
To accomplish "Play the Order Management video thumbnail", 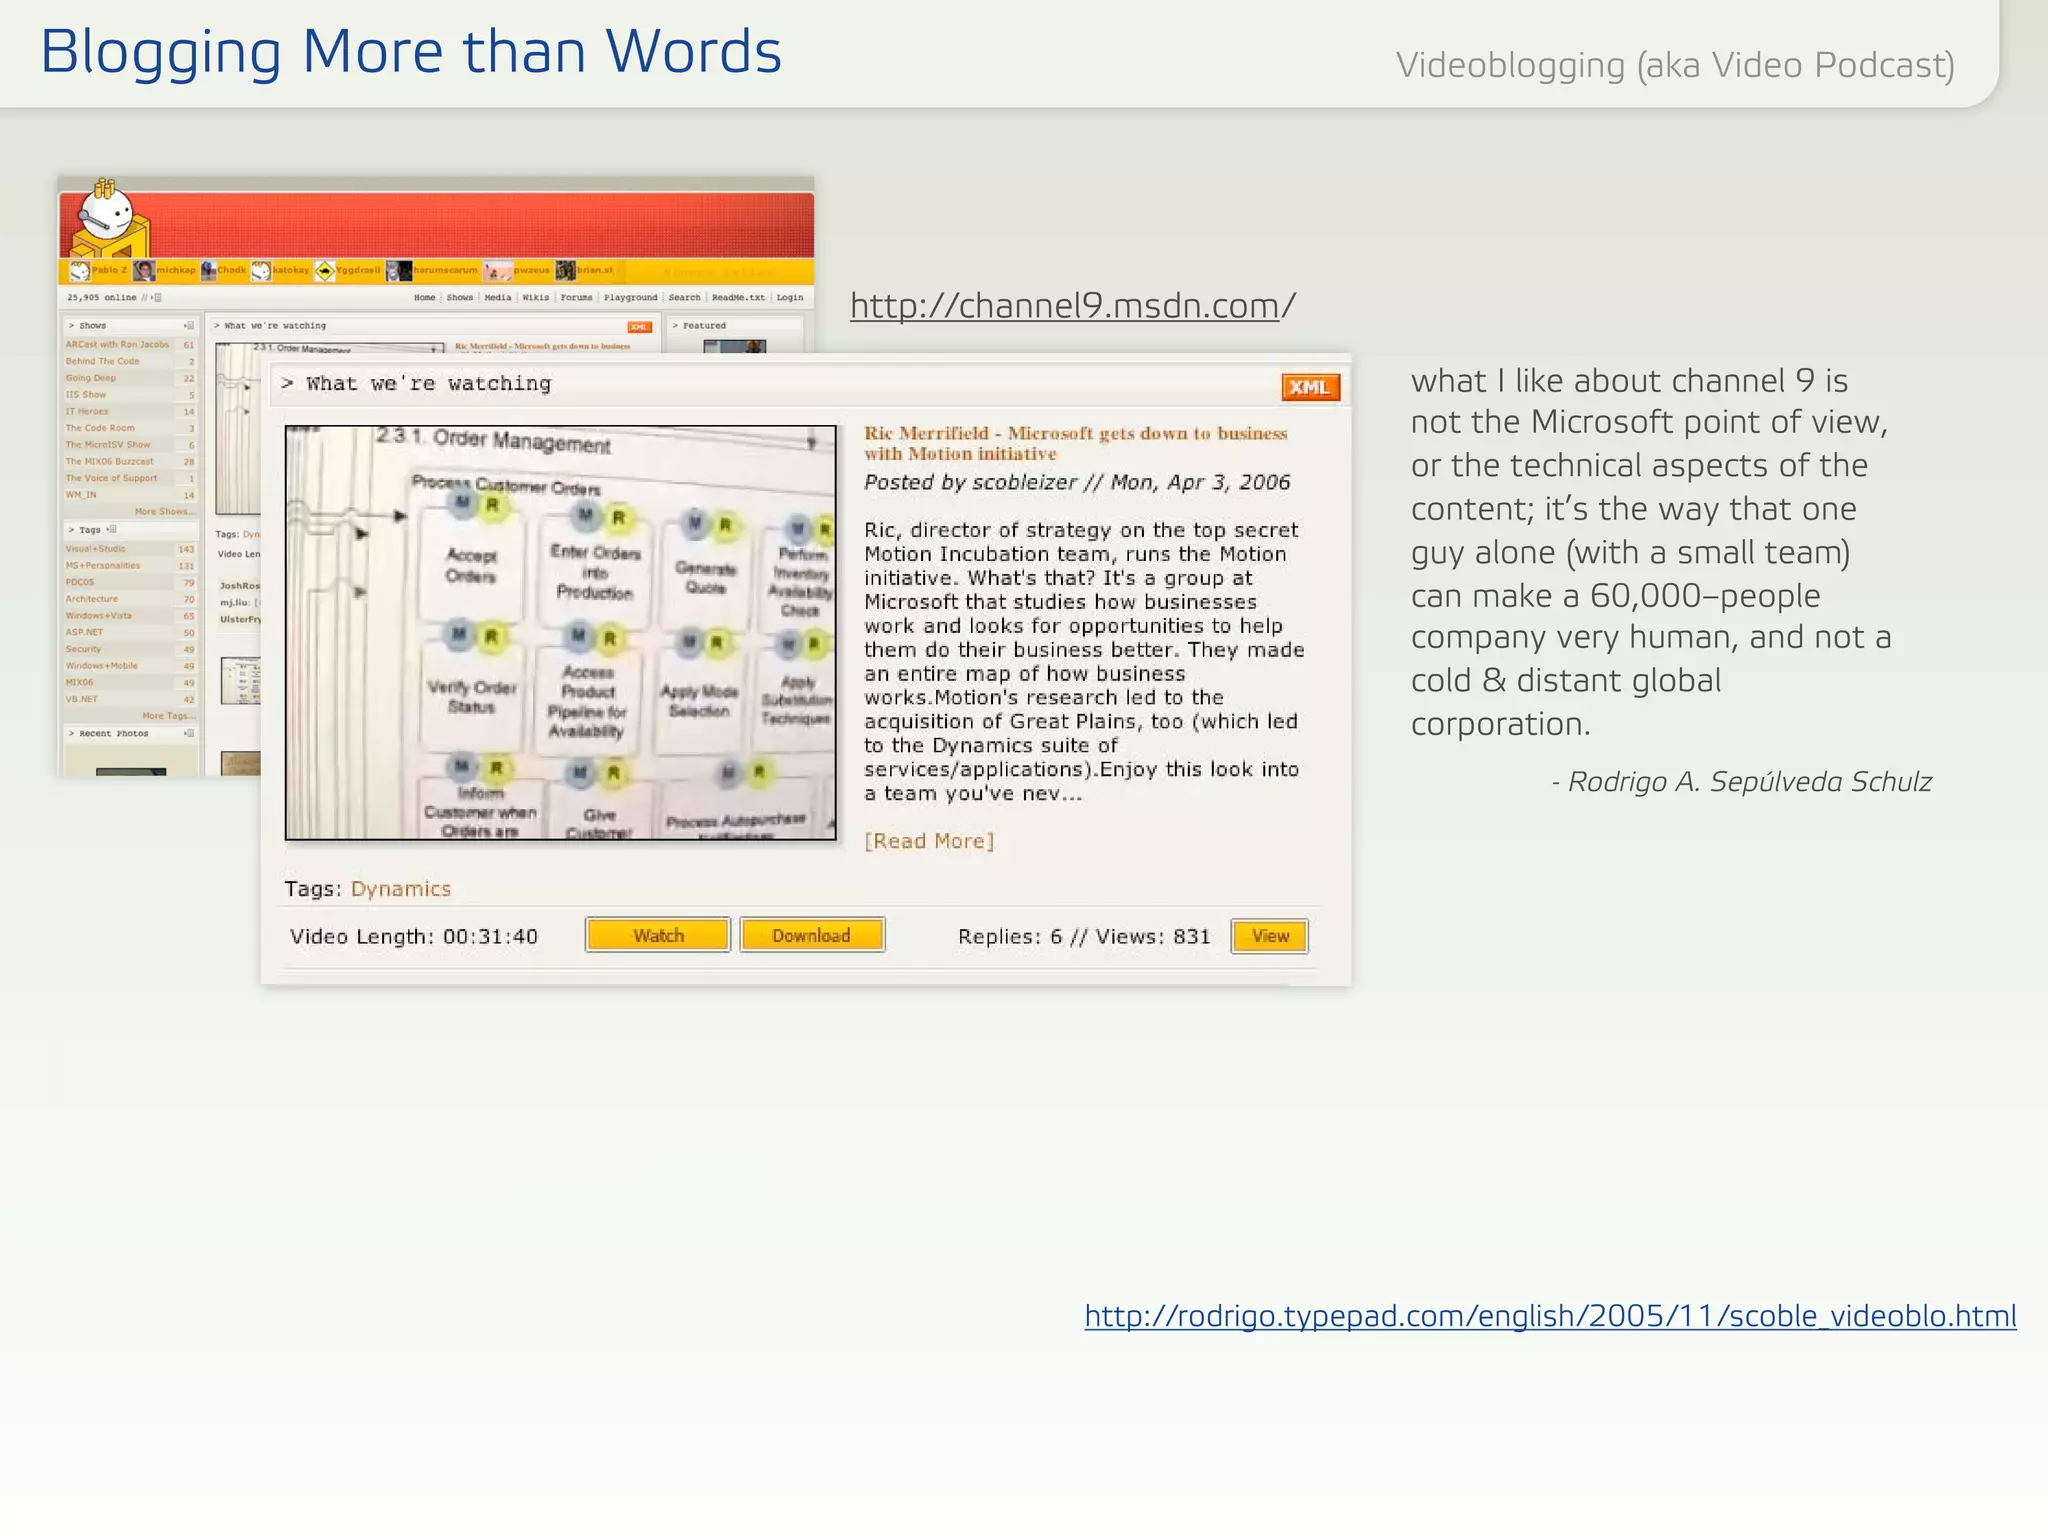I will click(x=561, y=633).
